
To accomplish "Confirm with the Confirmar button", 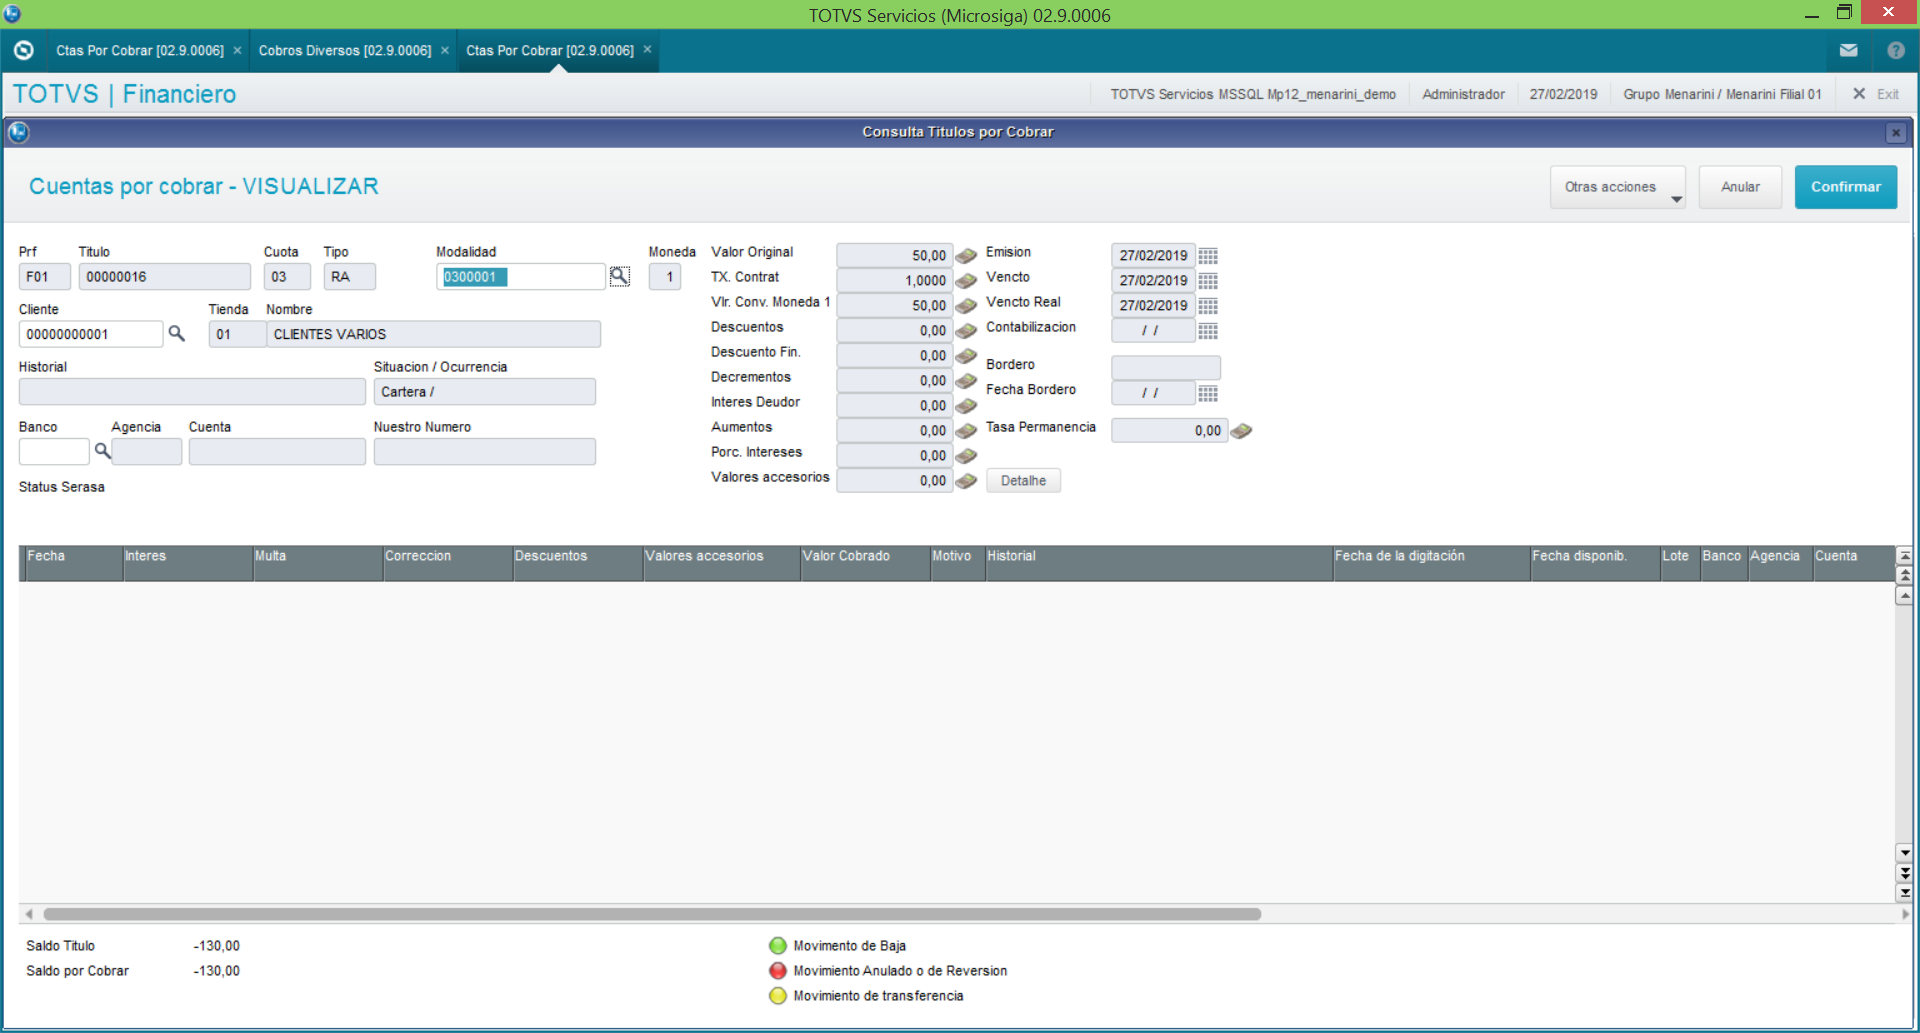I will (x=1846, y=187).
